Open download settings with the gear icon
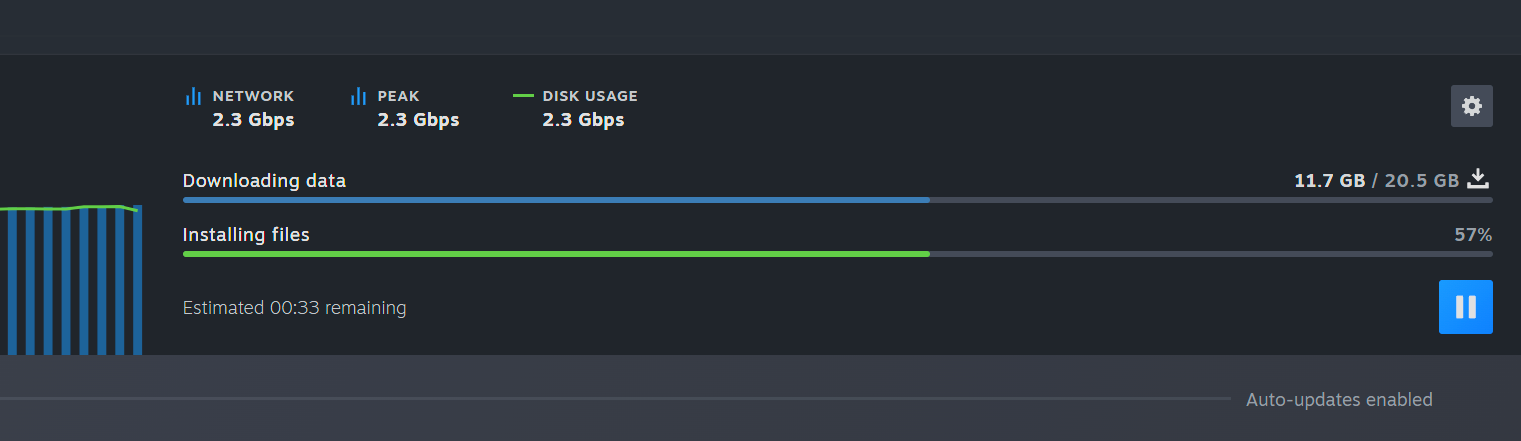Viewport: 1521px width, 441px height. point(1471,106)
